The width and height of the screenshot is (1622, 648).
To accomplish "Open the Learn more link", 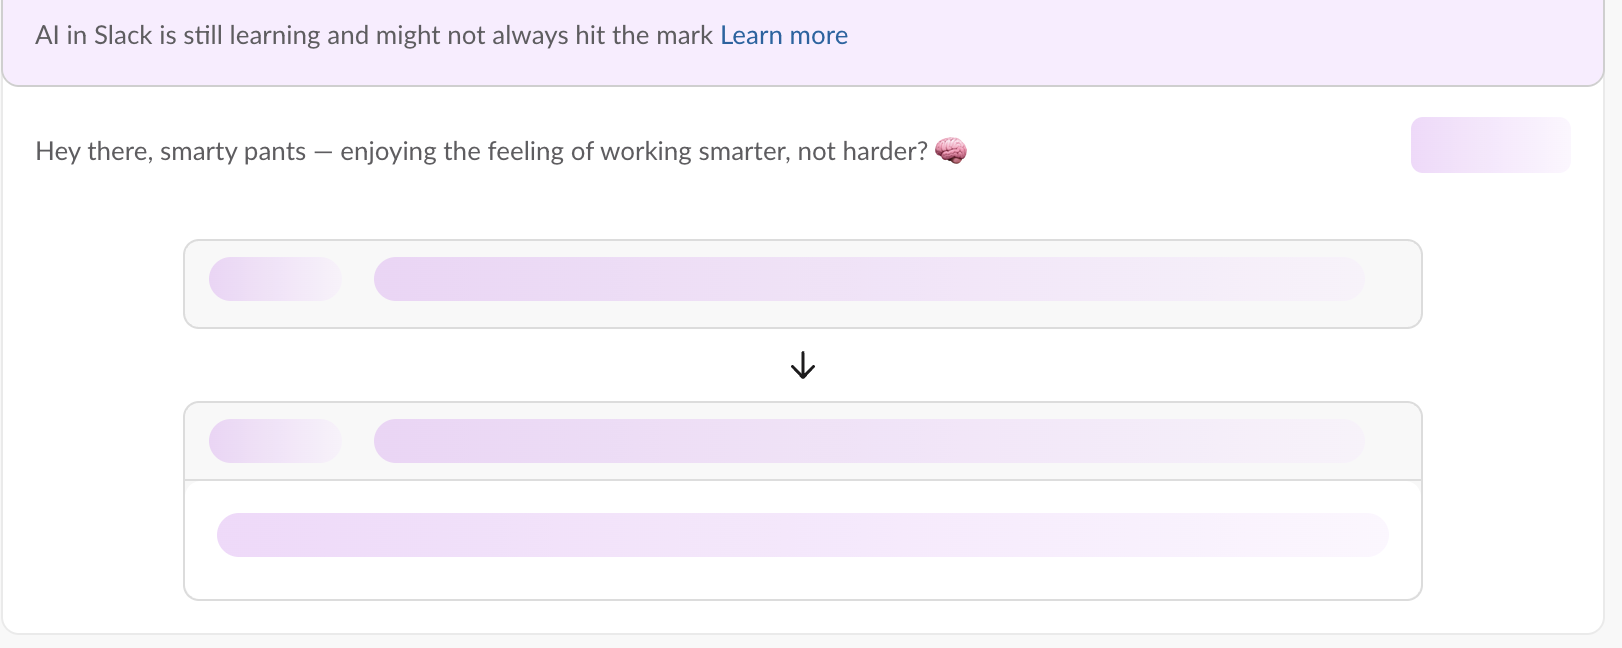I will coord(784,35).
